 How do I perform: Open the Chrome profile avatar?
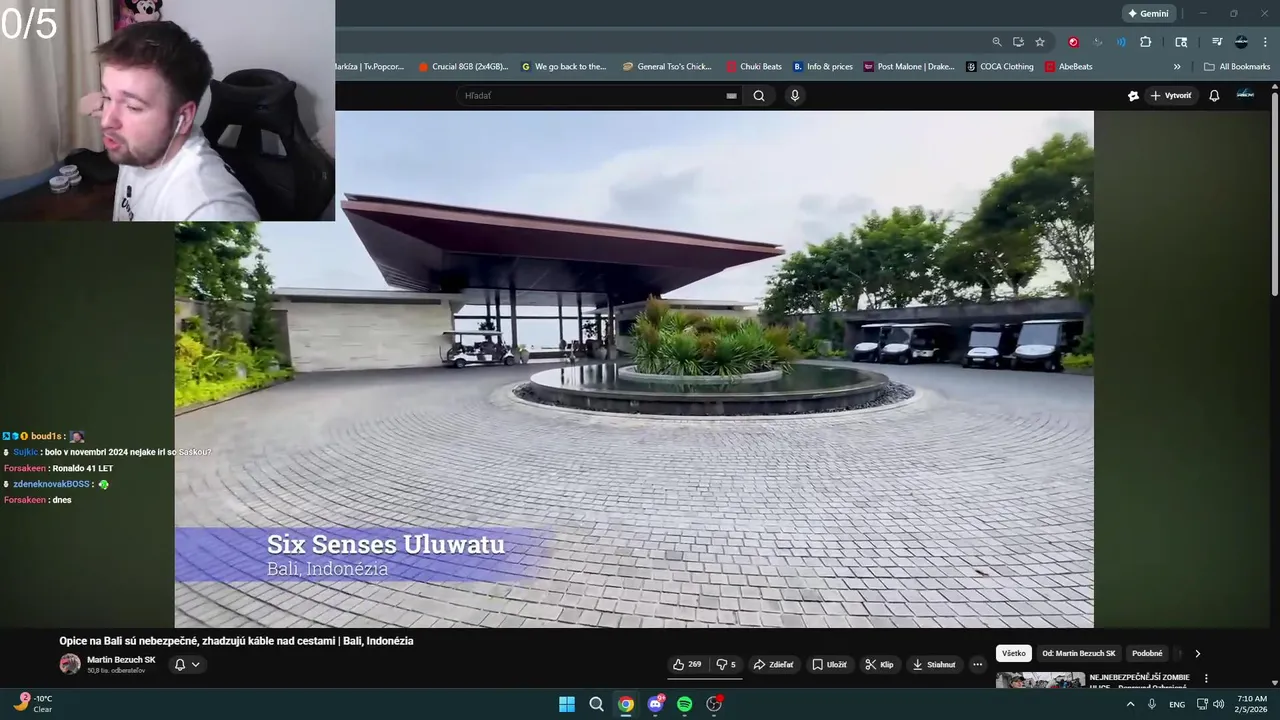click(1241, 42)
